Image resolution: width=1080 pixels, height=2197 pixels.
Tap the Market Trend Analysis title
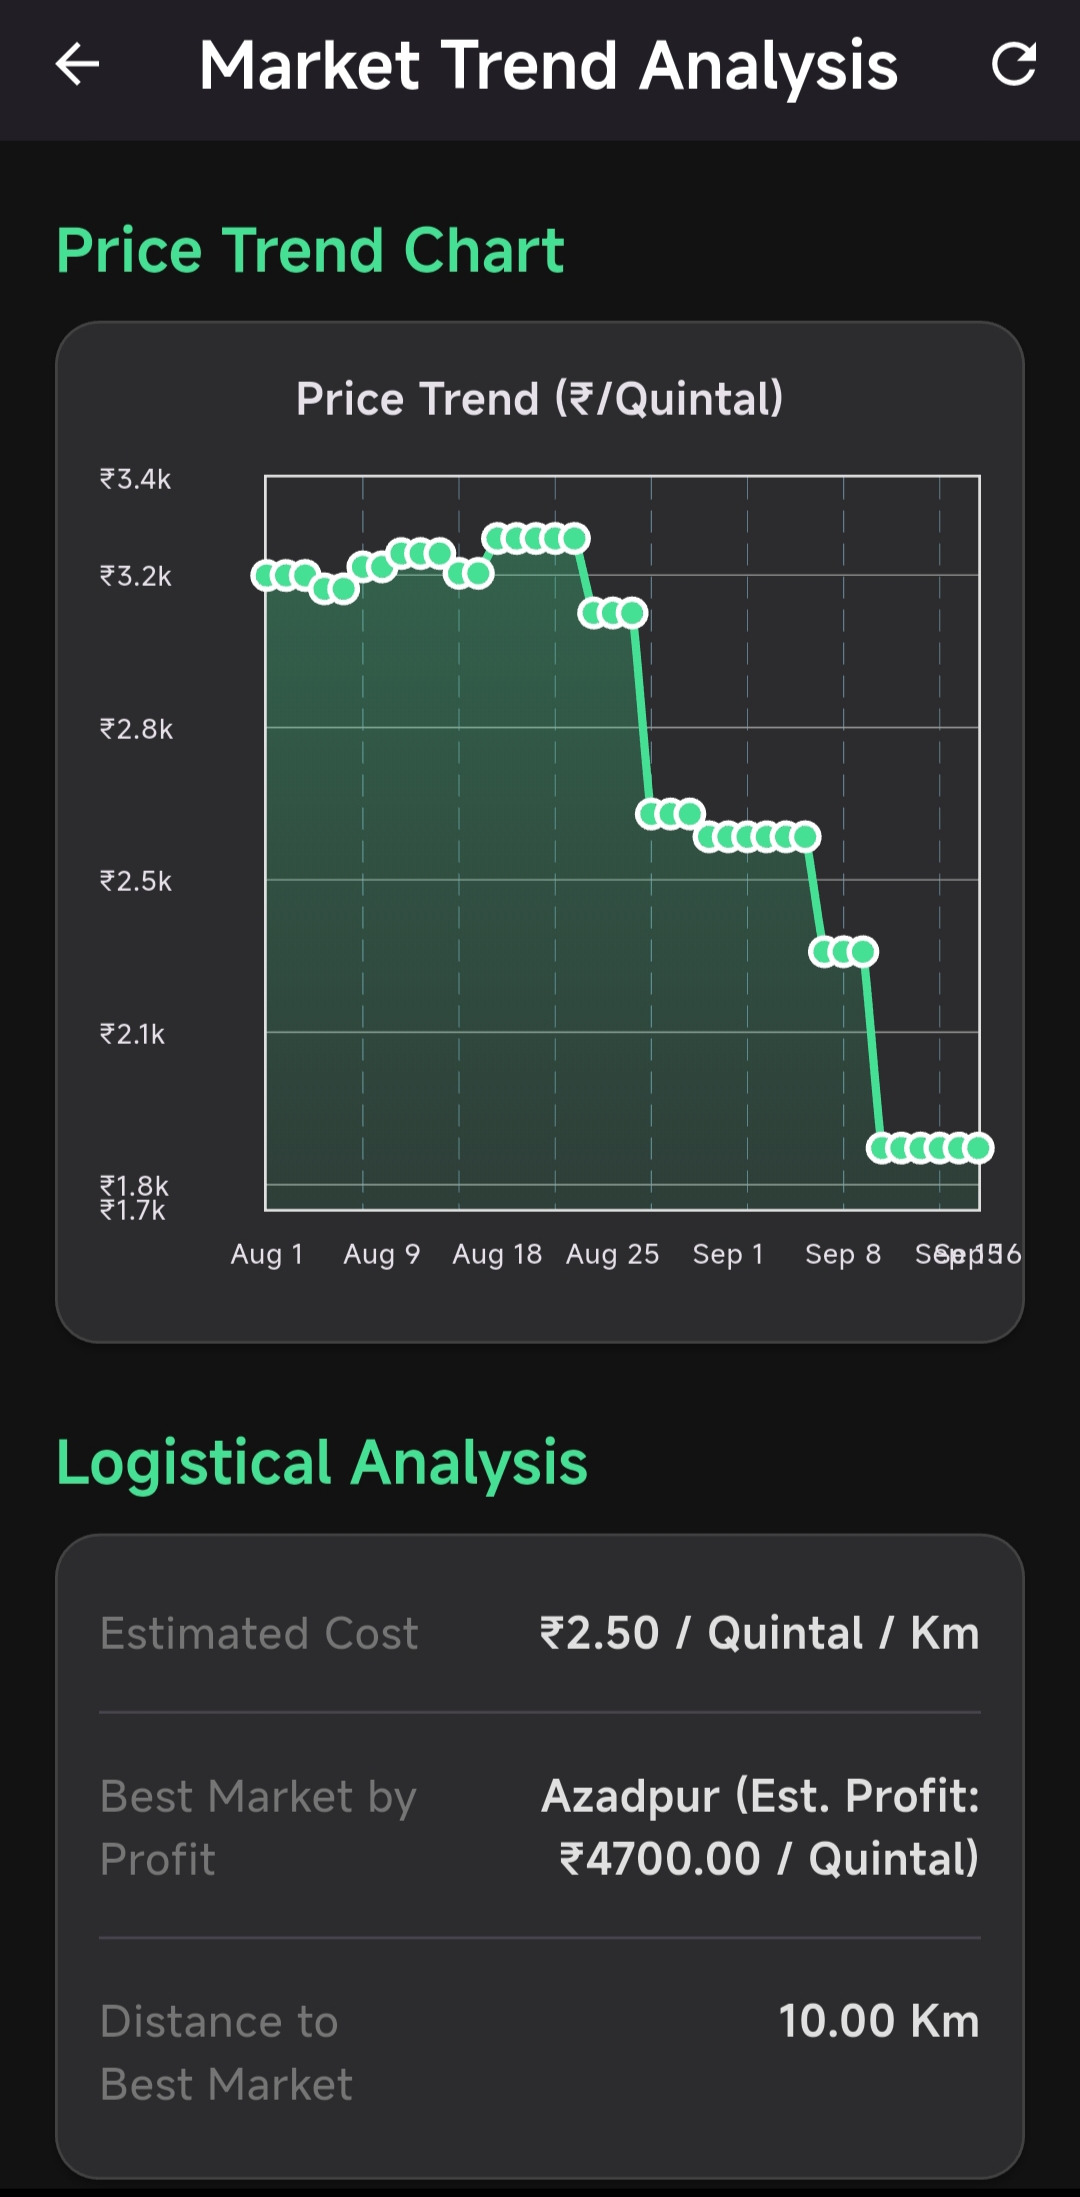click(548, 66)
